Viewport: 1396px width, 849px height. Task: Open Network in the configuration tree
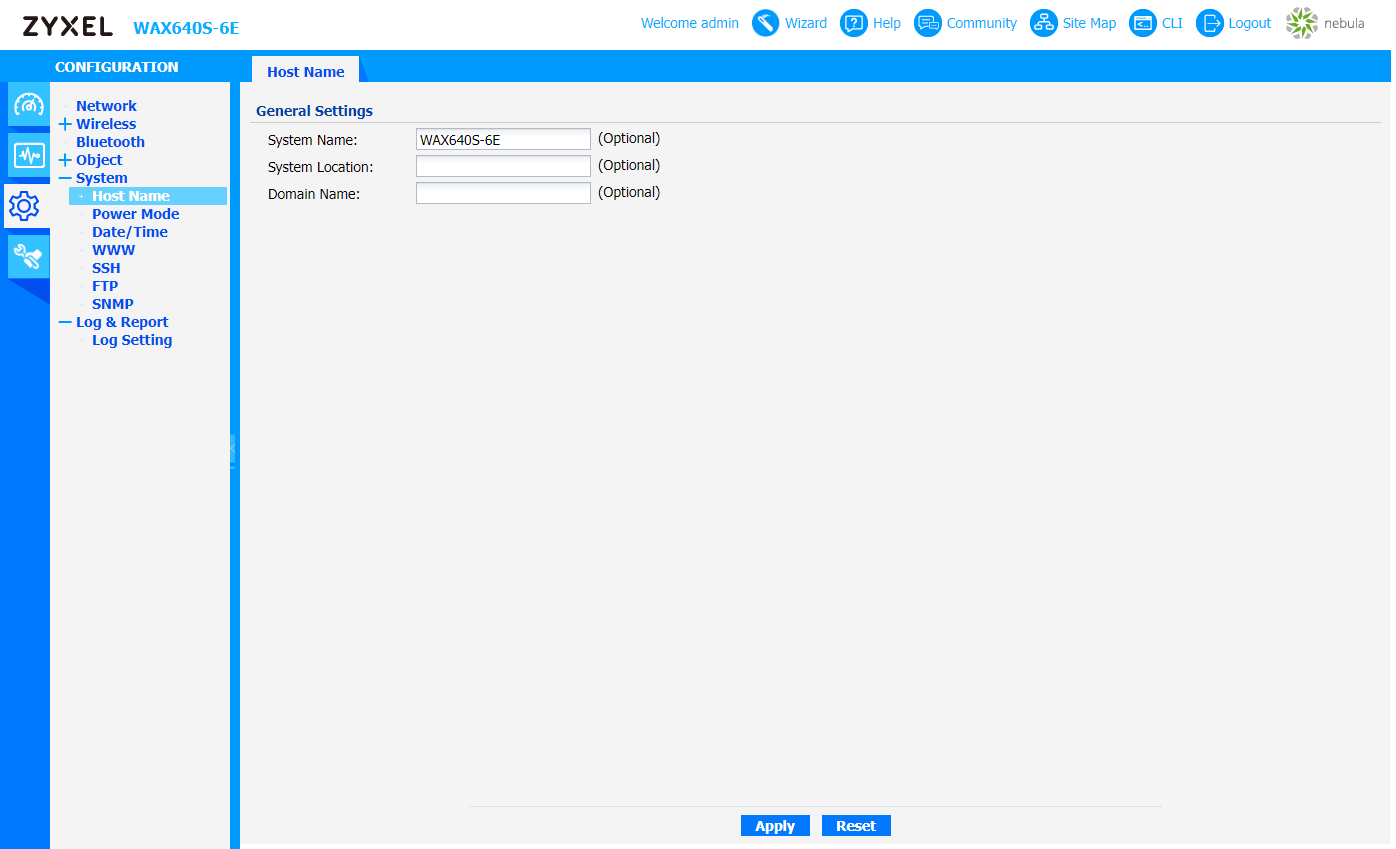pos(106,106)
